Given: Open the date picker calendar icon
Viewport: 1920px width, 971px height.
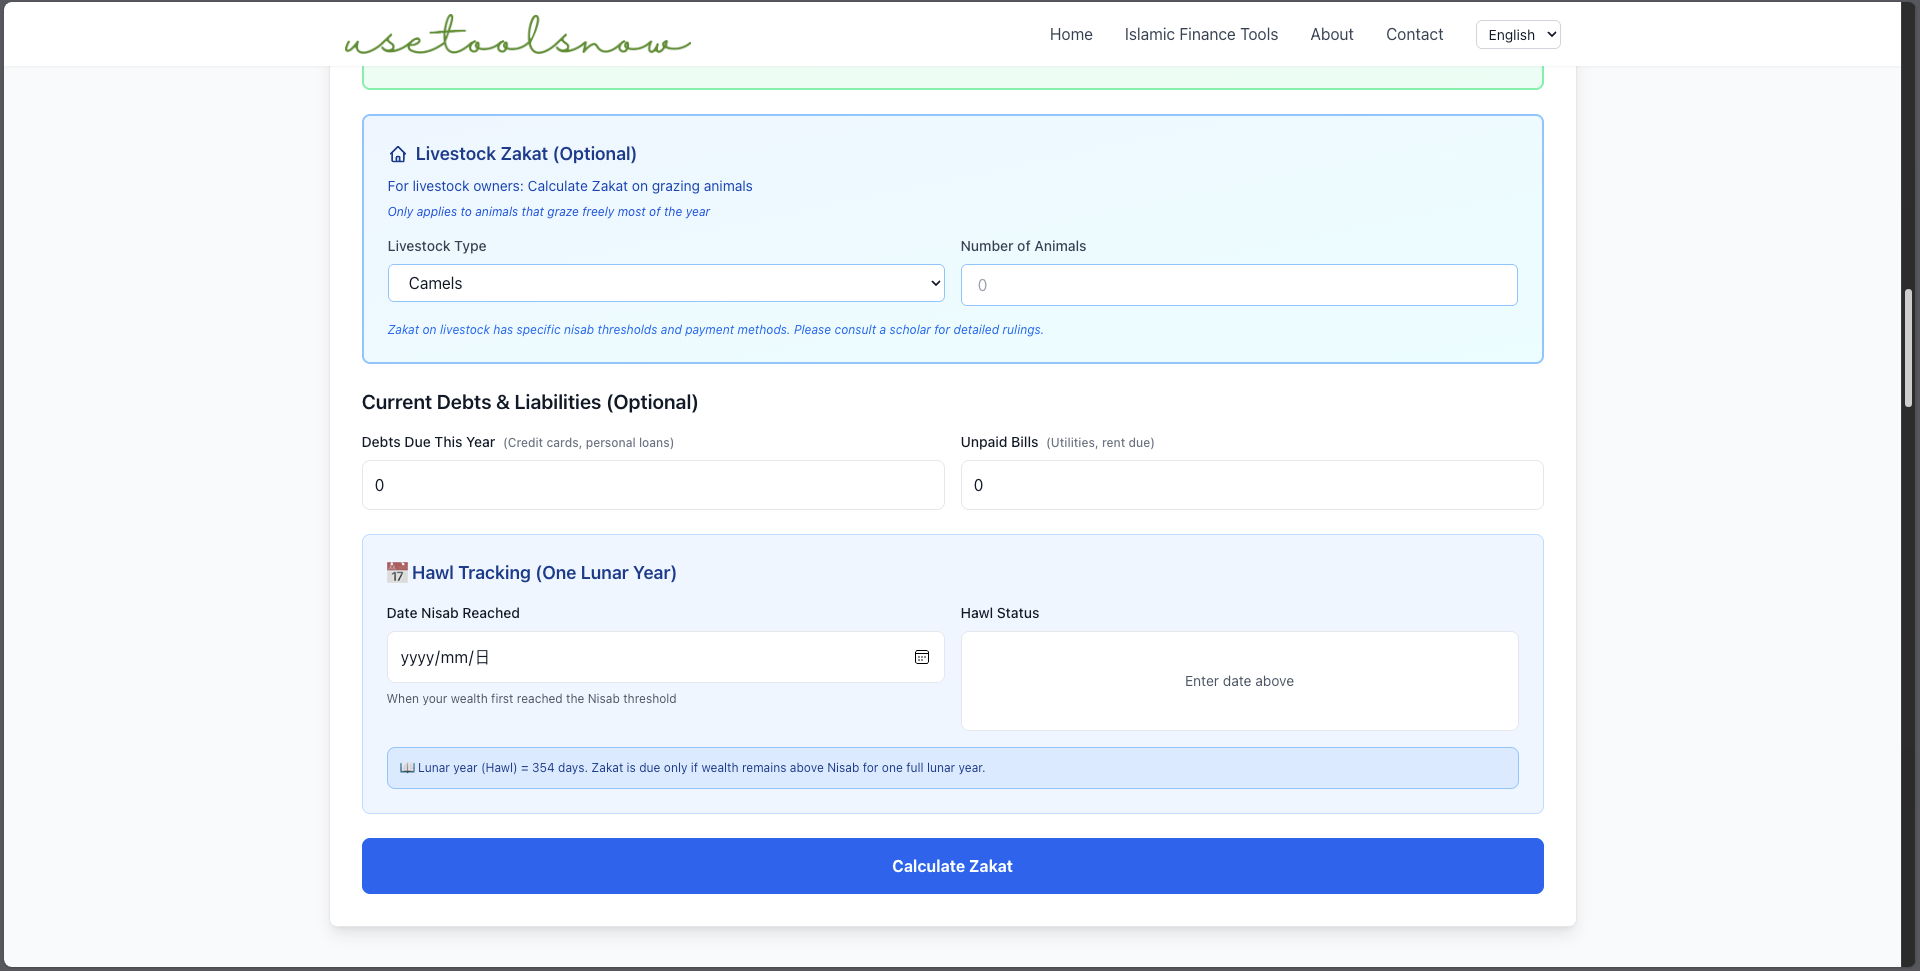Looking at the screenshot, I should pos(921,657).
